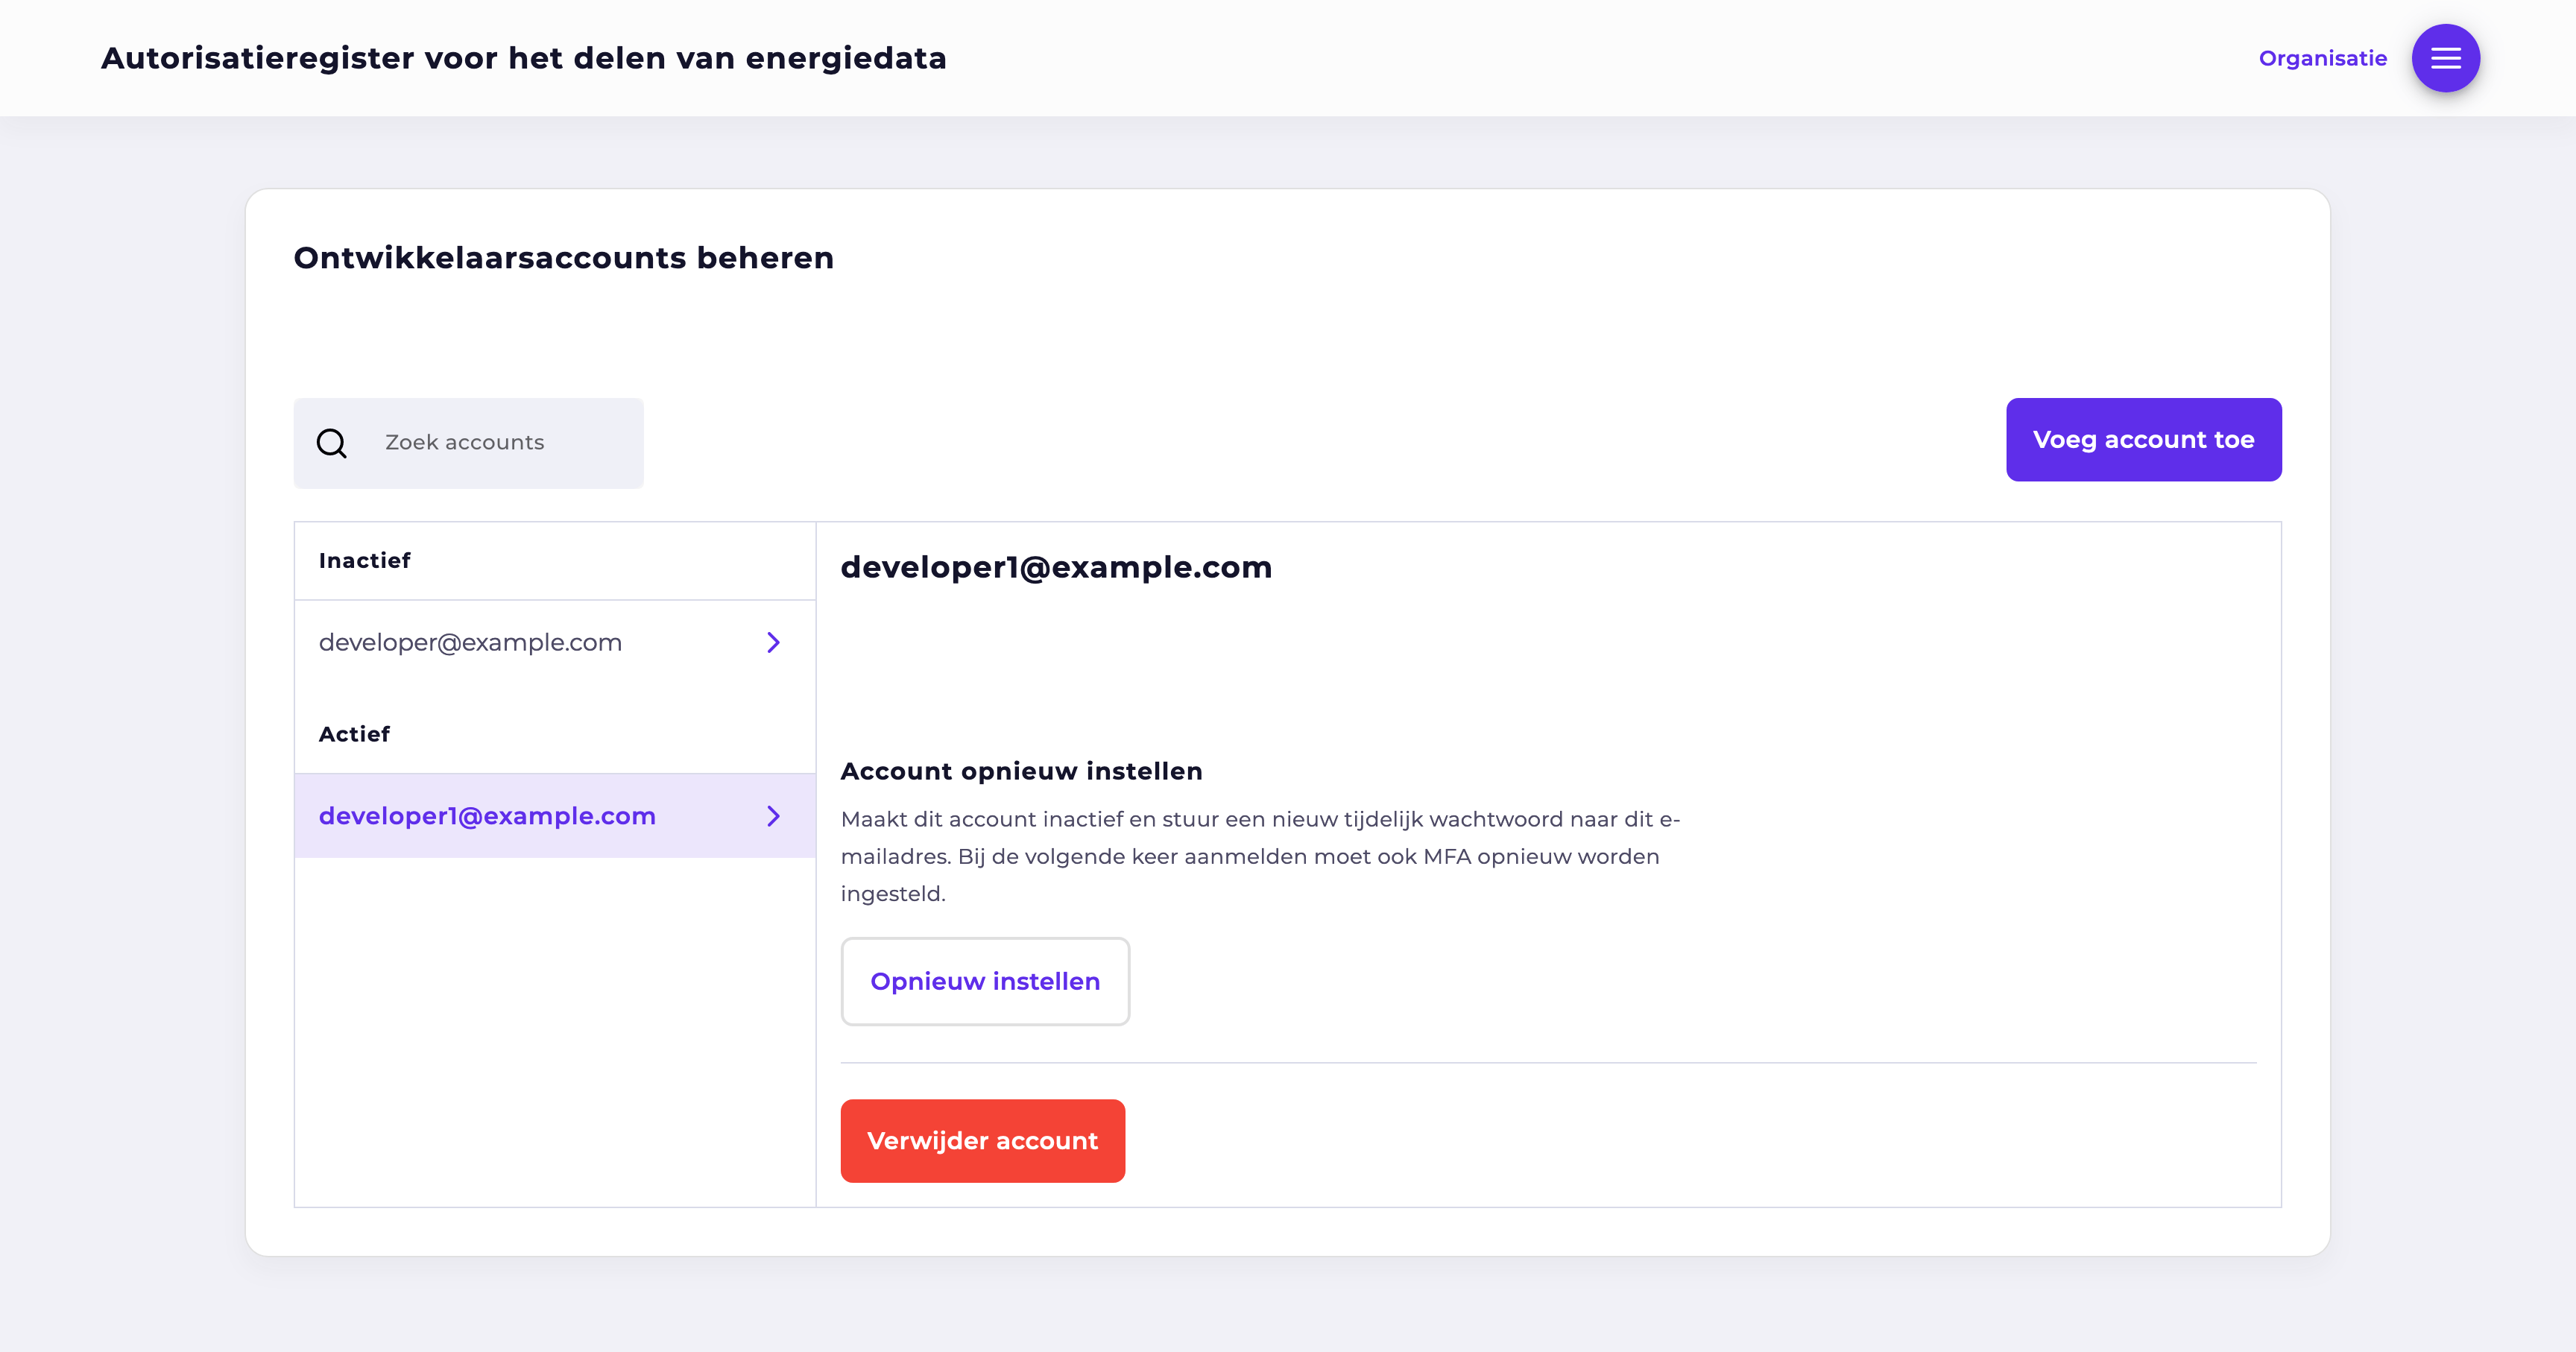Click the Inactief section header

(364, 561)
